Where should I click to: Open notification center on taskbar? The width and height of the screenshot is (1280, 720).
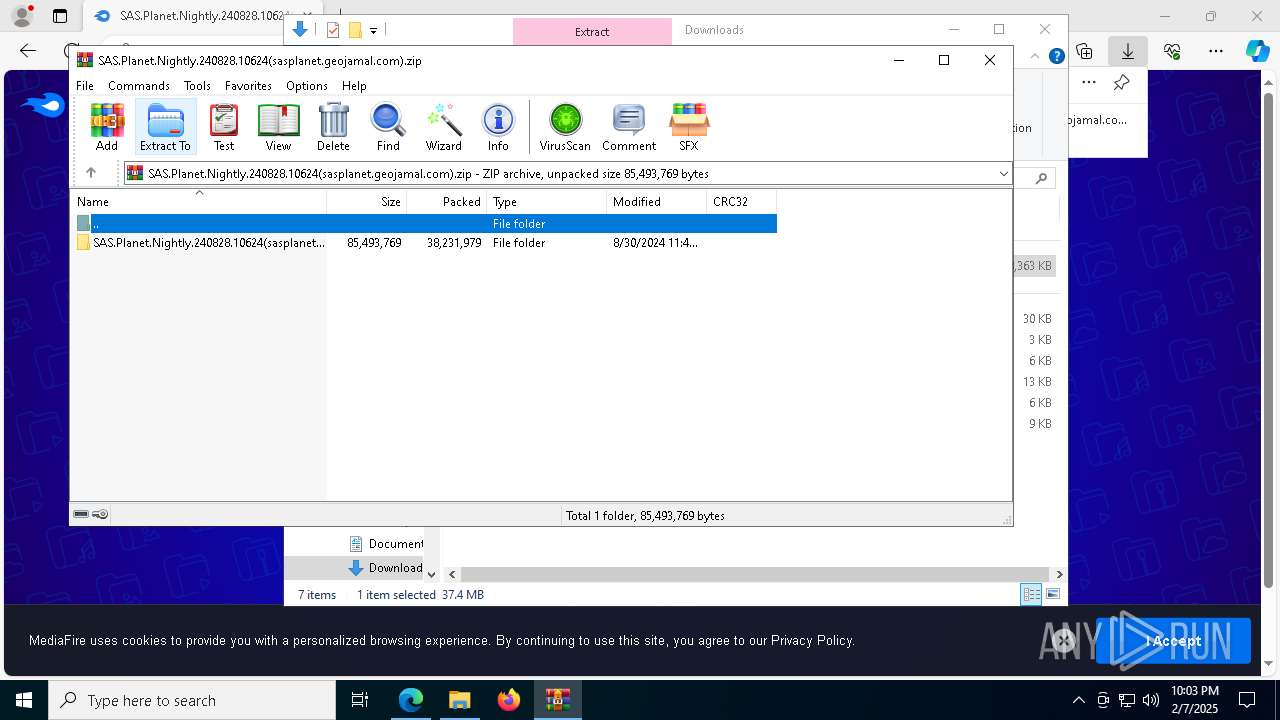1247,700
